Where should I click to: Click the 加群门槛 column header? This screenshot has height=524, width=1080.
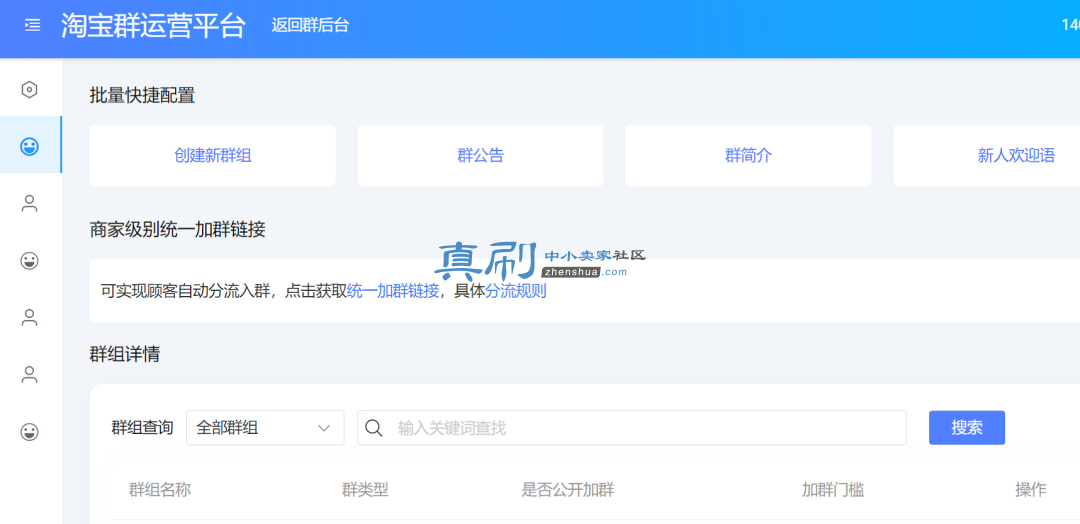[833, 490]
